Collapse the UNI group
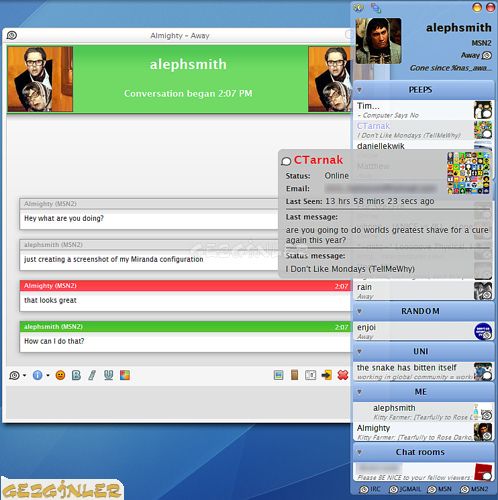 click(360, 351)
